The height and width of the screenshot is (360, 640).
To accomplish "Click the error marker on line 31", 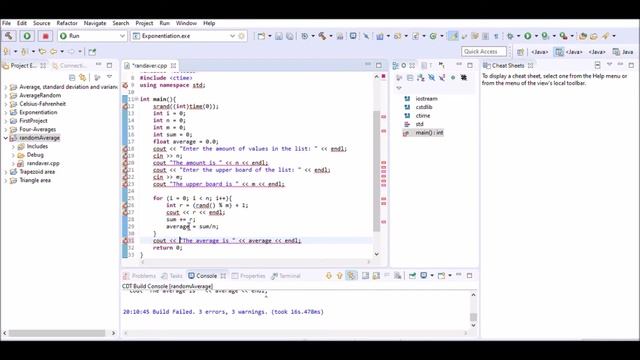I will [x=125, y=241].
